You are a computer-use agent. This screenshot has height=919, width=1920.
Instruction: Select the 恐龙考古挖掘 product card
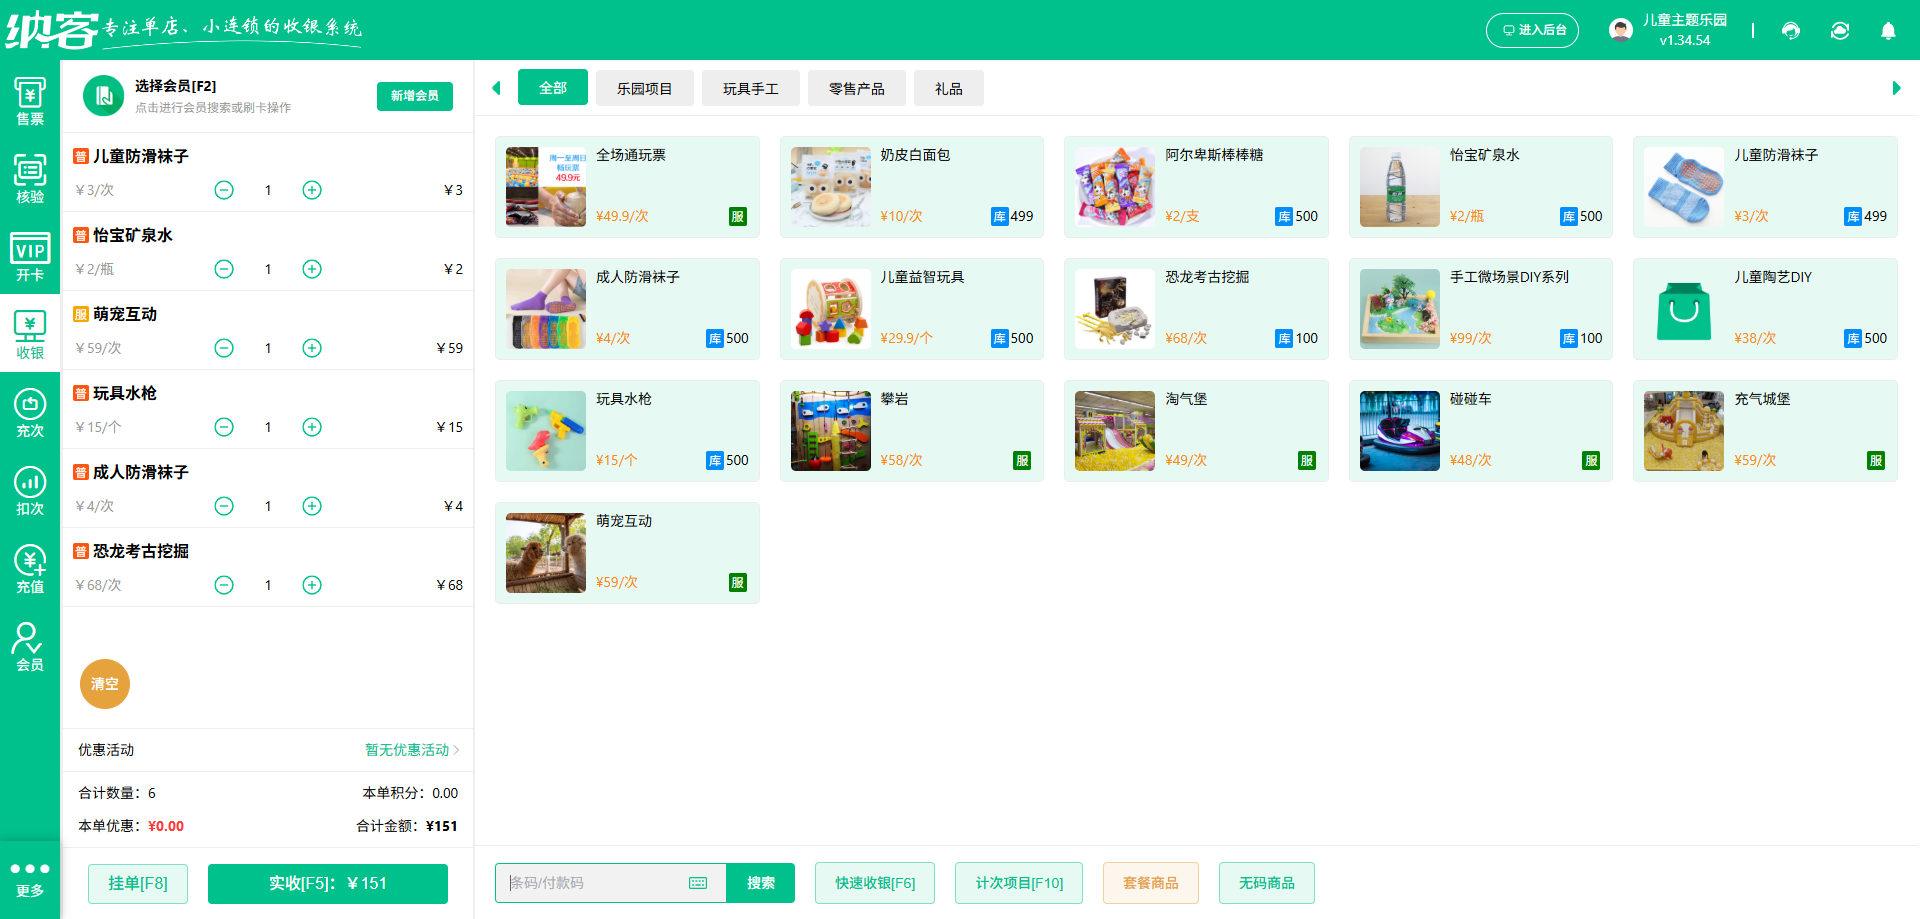coord(1196,309)
